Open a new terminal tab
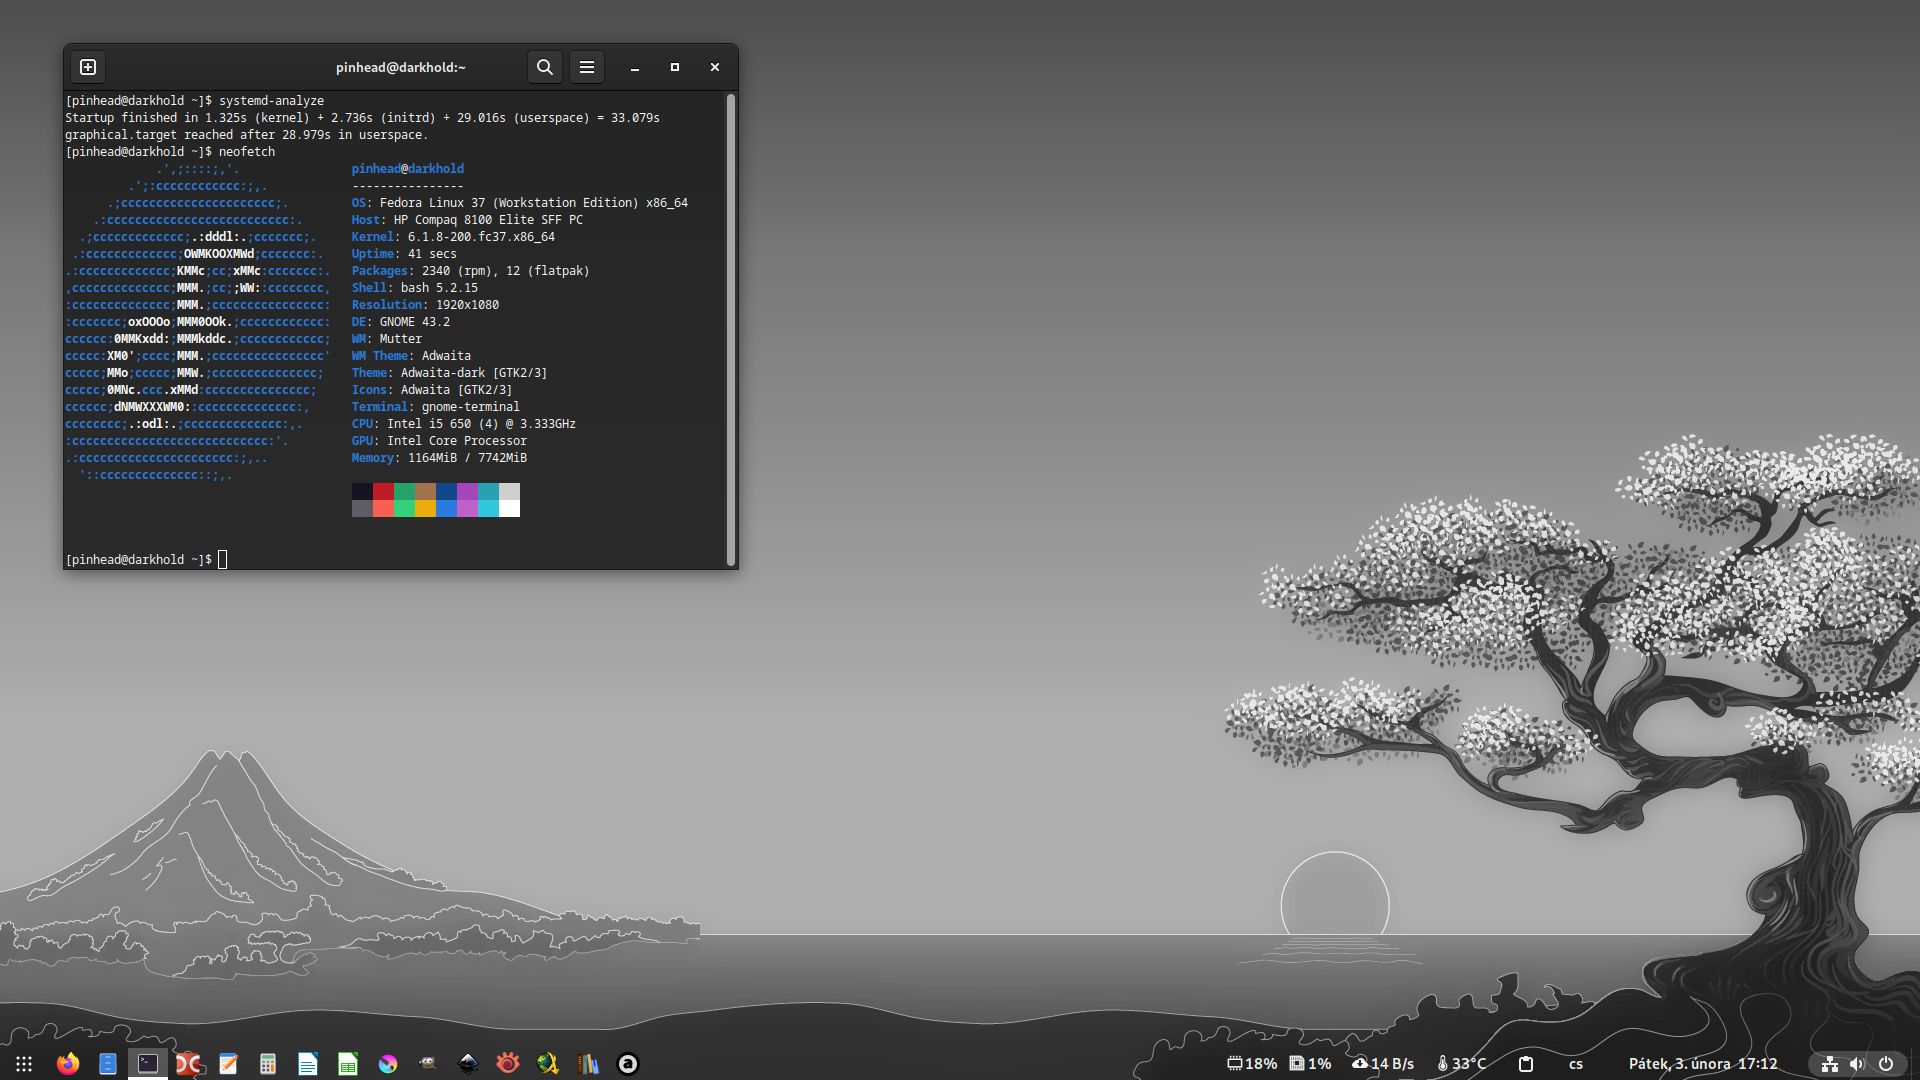 [88, 67]
